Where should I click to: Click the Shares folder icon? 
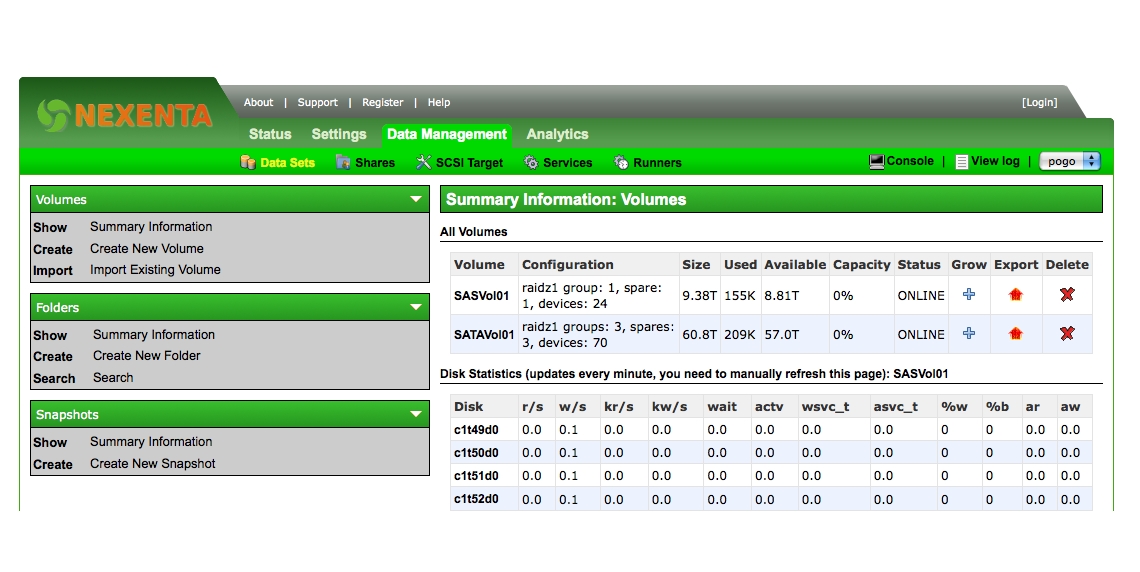click(343, 162)
